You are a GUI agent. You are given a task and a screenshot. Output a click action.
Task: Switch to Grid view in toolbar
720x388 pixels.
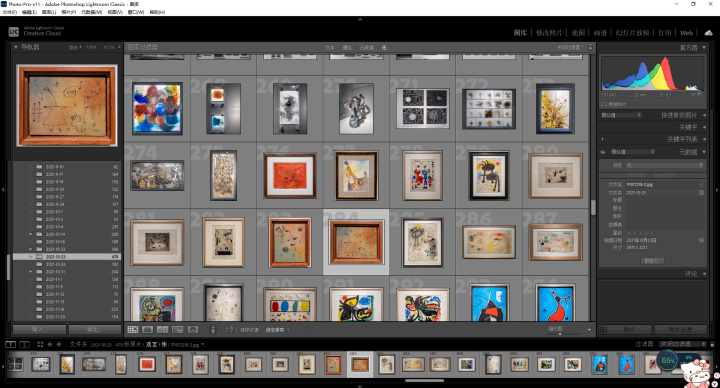coord(133,330)
